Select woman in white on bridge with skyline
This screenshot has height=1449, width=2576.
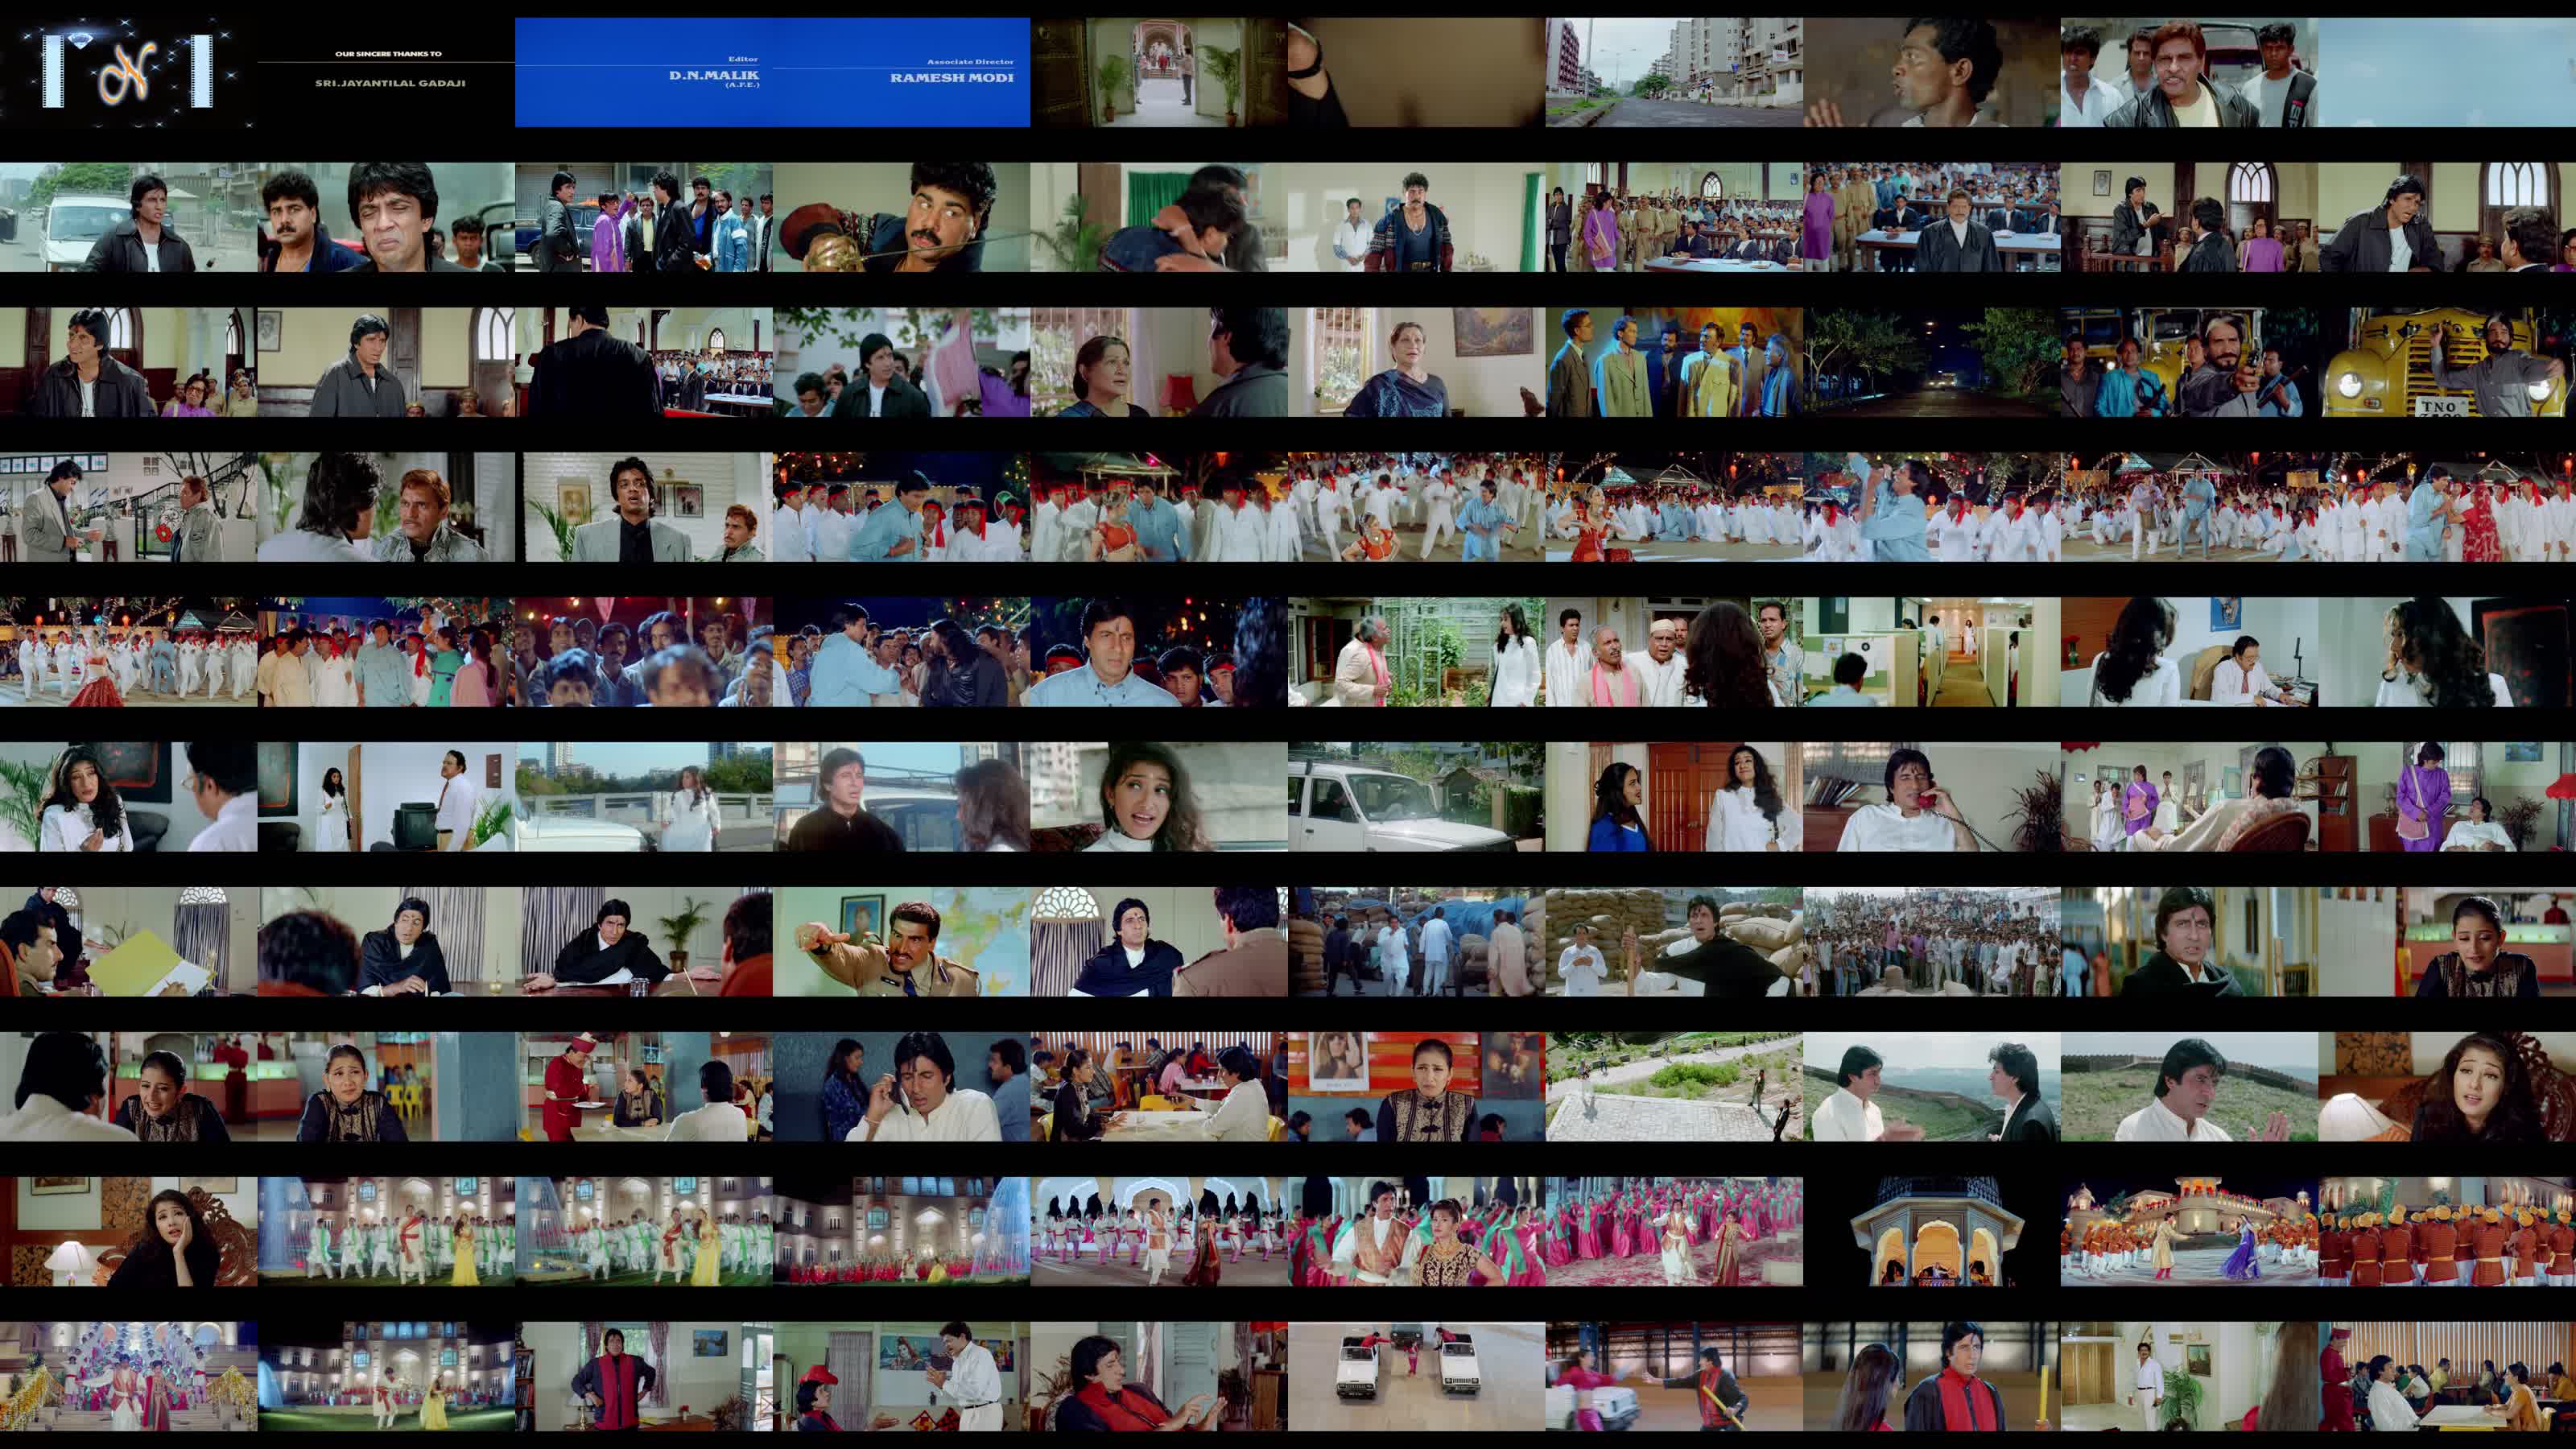click(x=644, y=797)
